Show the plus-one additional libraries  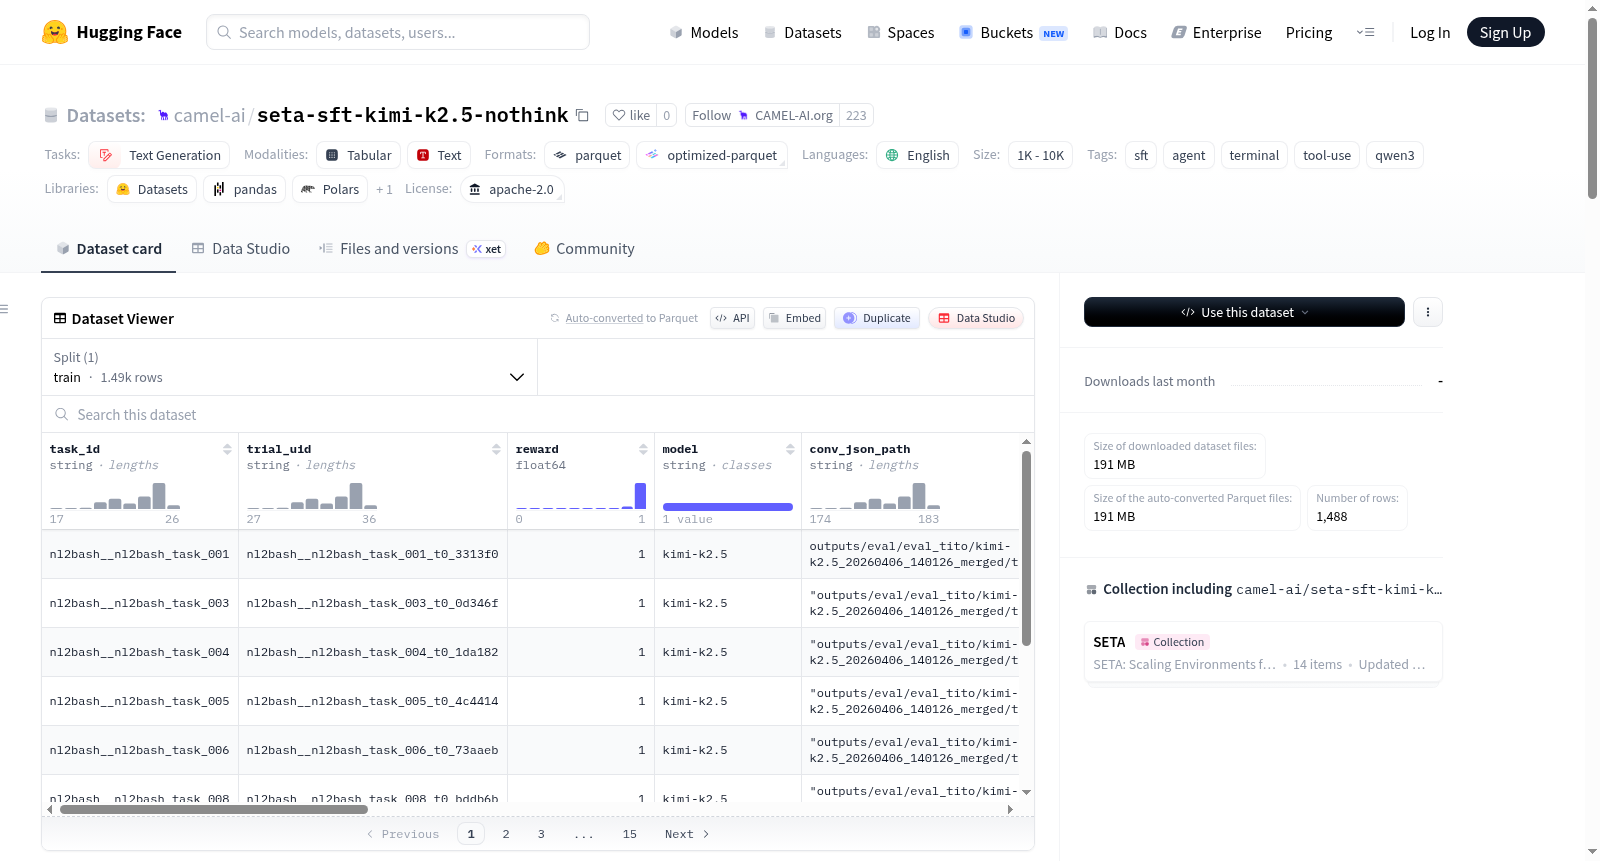click(384, 189)
